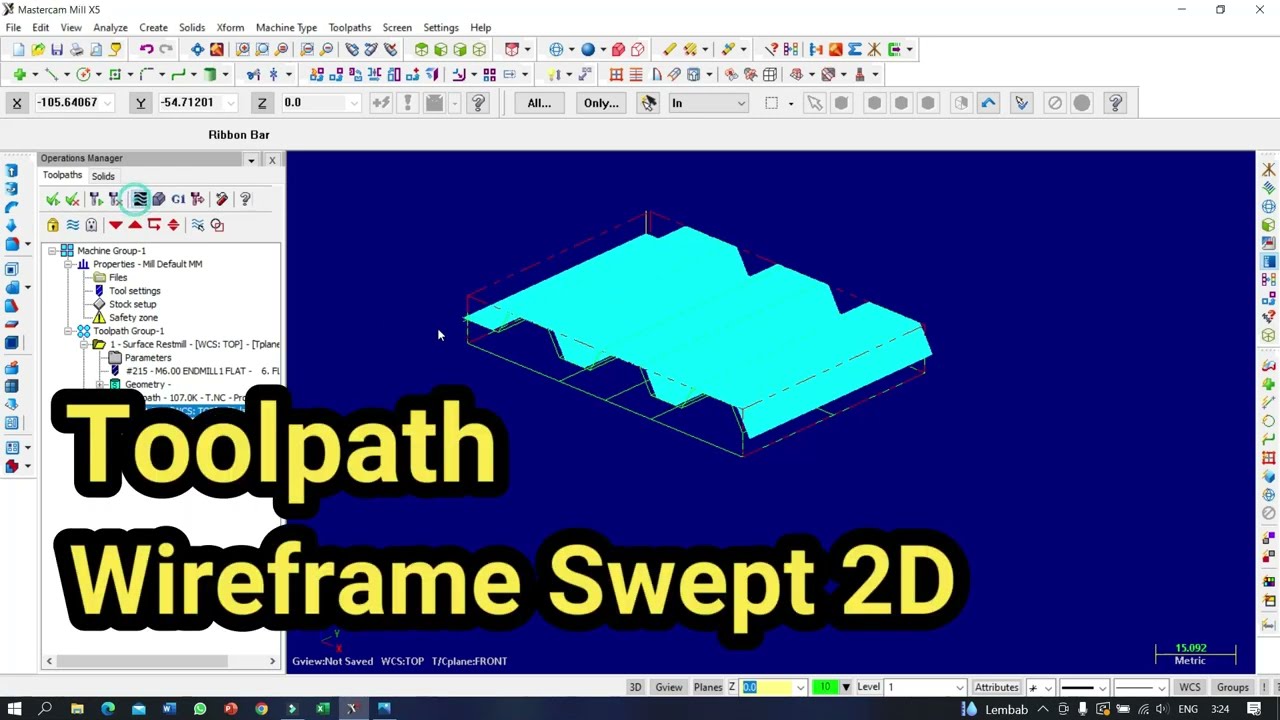Collapse the Machine Group-1 tree node

tap(52, 251)
